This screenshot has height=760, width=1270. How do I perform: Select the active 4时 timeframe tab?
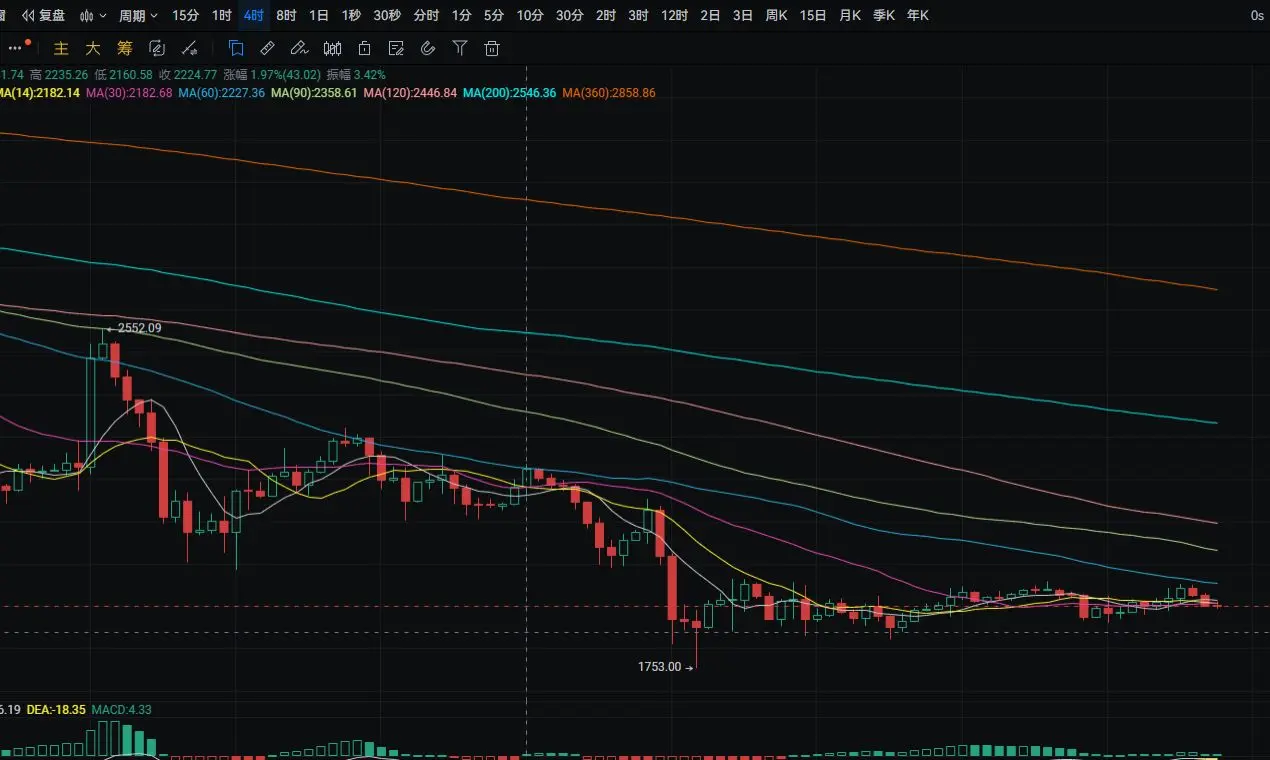coord(254,15)
